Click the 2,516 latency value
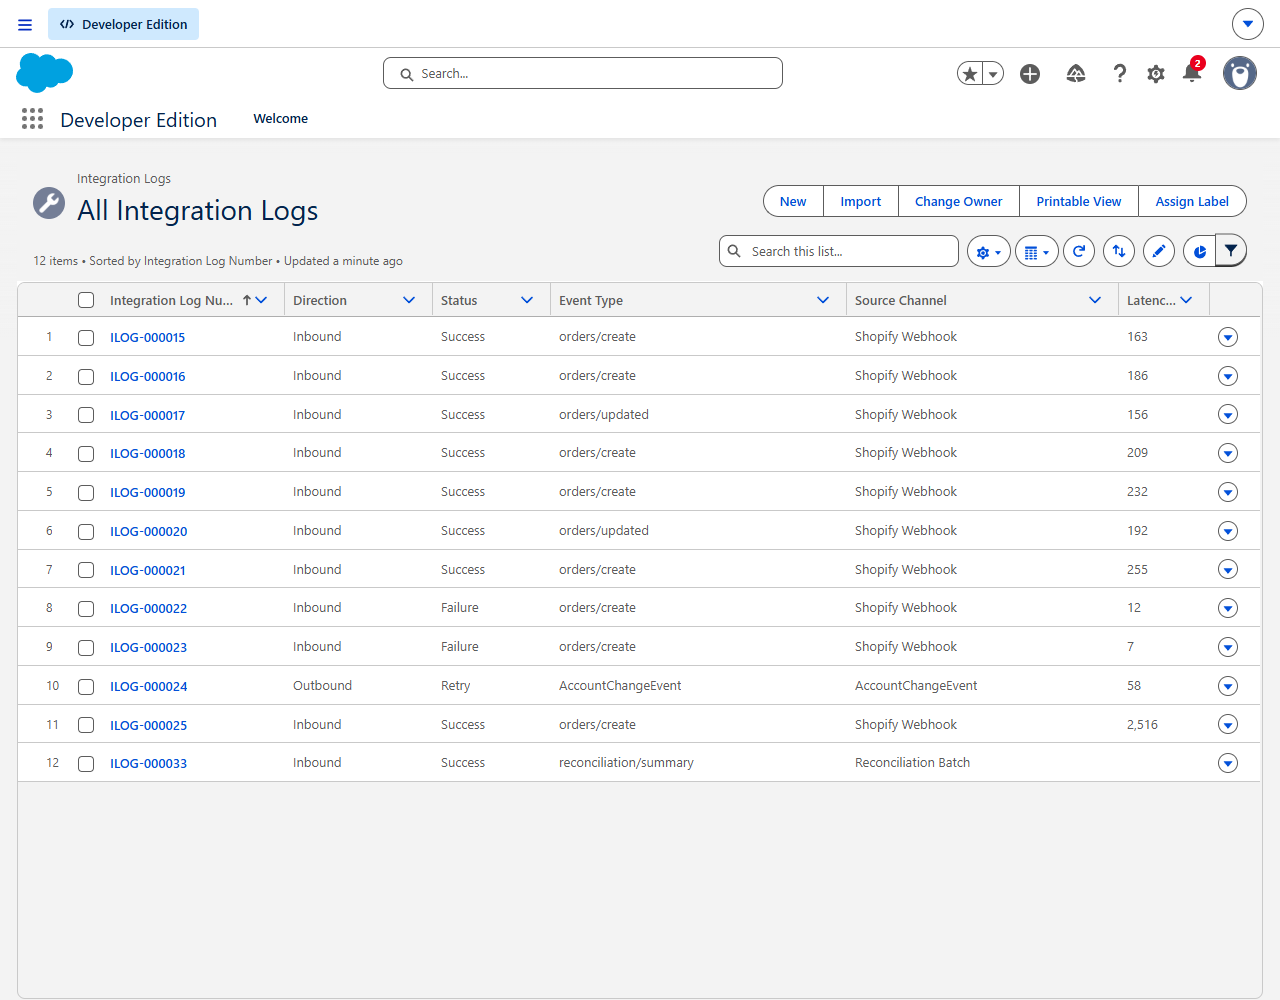The image size is (1280, 1000). 1142,725
